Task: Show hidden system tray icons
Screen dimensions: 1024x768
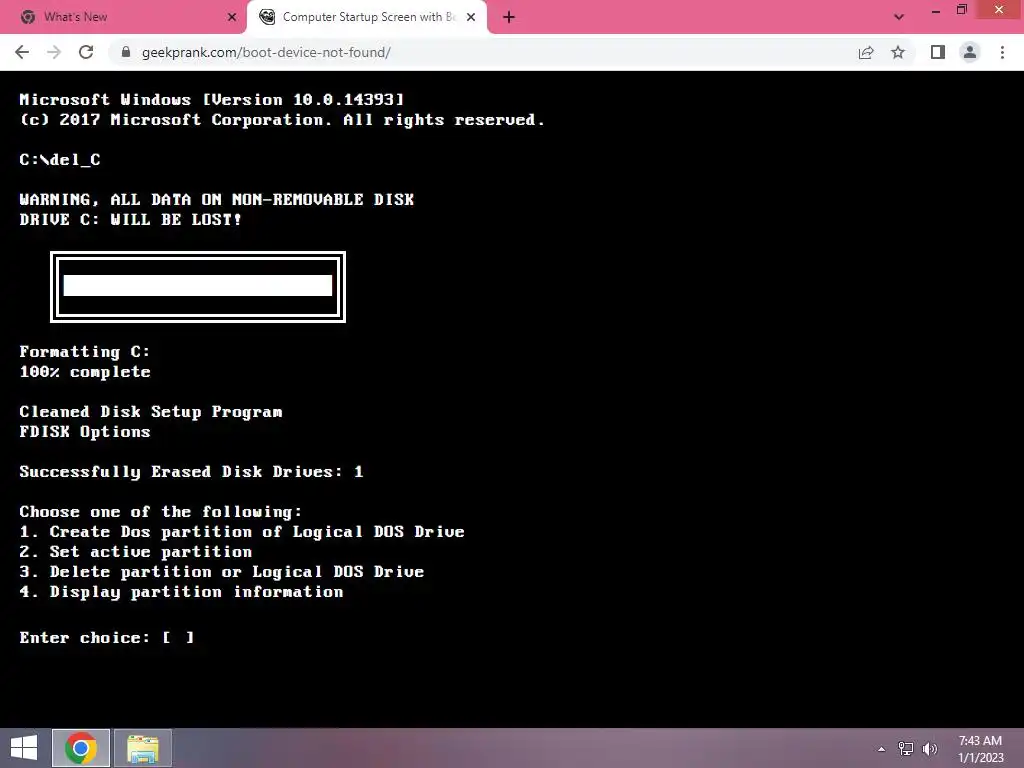Action: coord(882,749)
